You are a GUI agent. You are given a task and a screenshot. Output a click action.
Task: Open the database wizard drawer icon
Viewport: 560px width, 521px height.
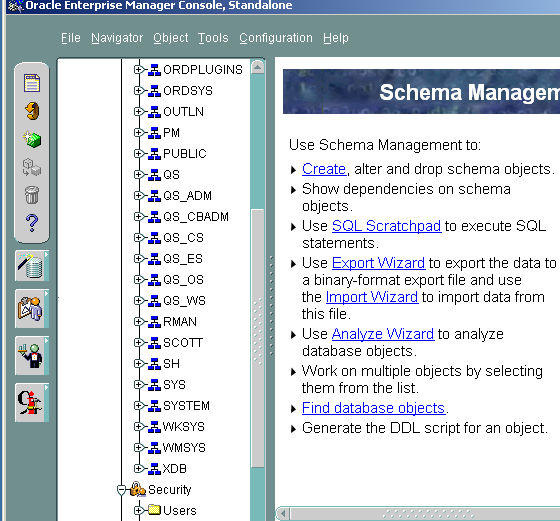point(32,266)
